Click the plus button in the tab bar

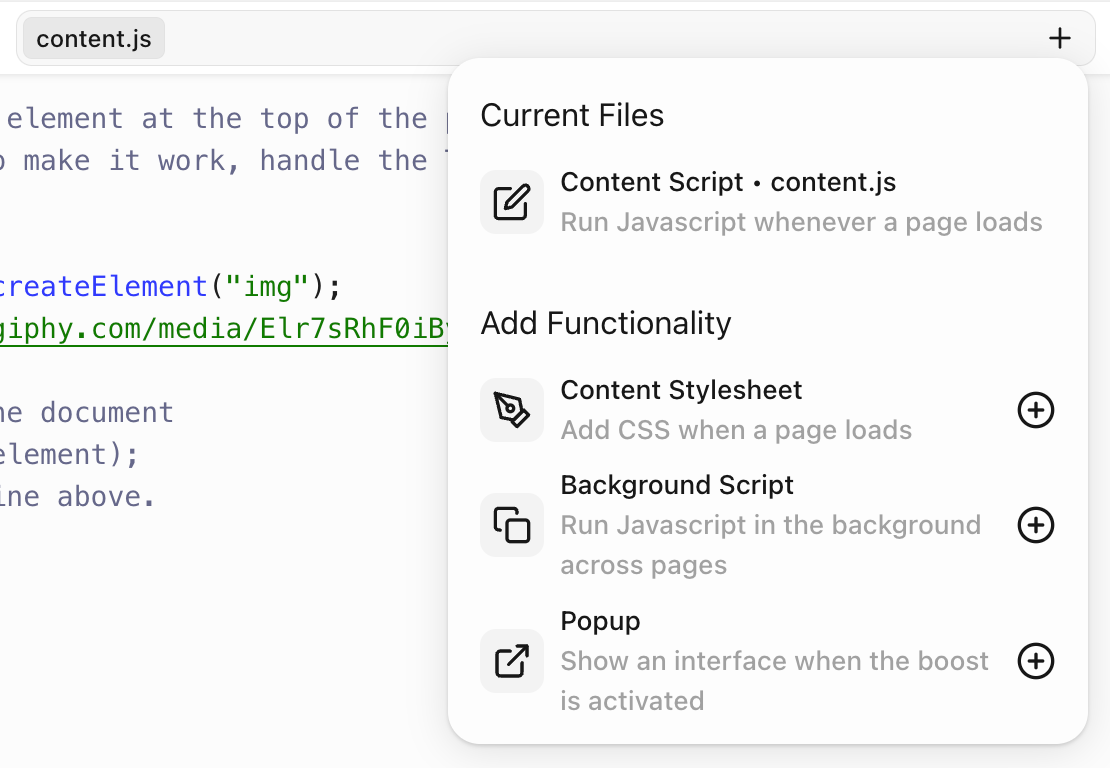tap(1059, 38)
